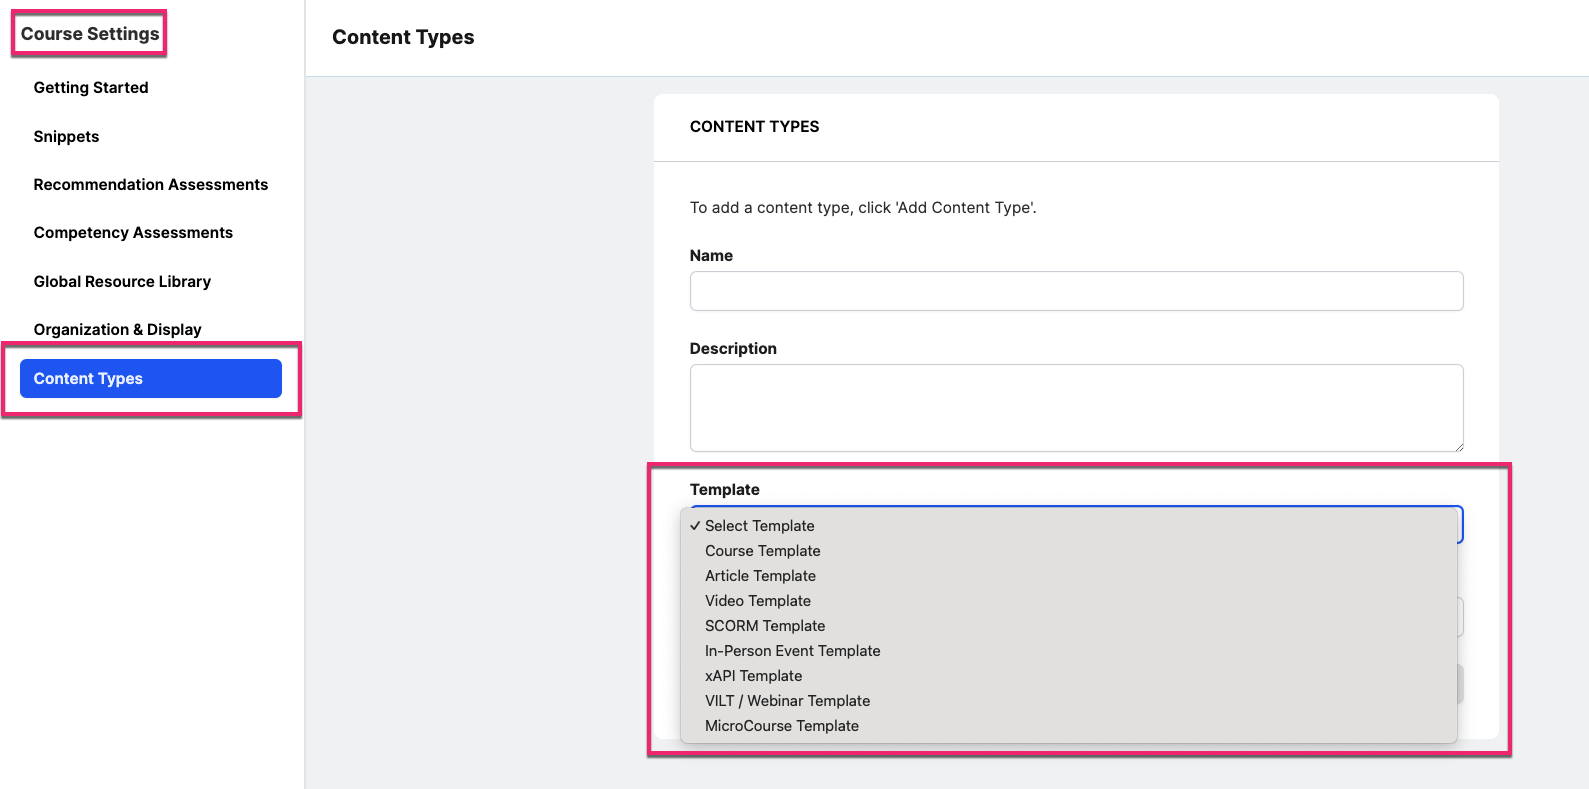Open Organization & Display settings
The width and height of the screenshot is (1589, 789).
[117, 330]
